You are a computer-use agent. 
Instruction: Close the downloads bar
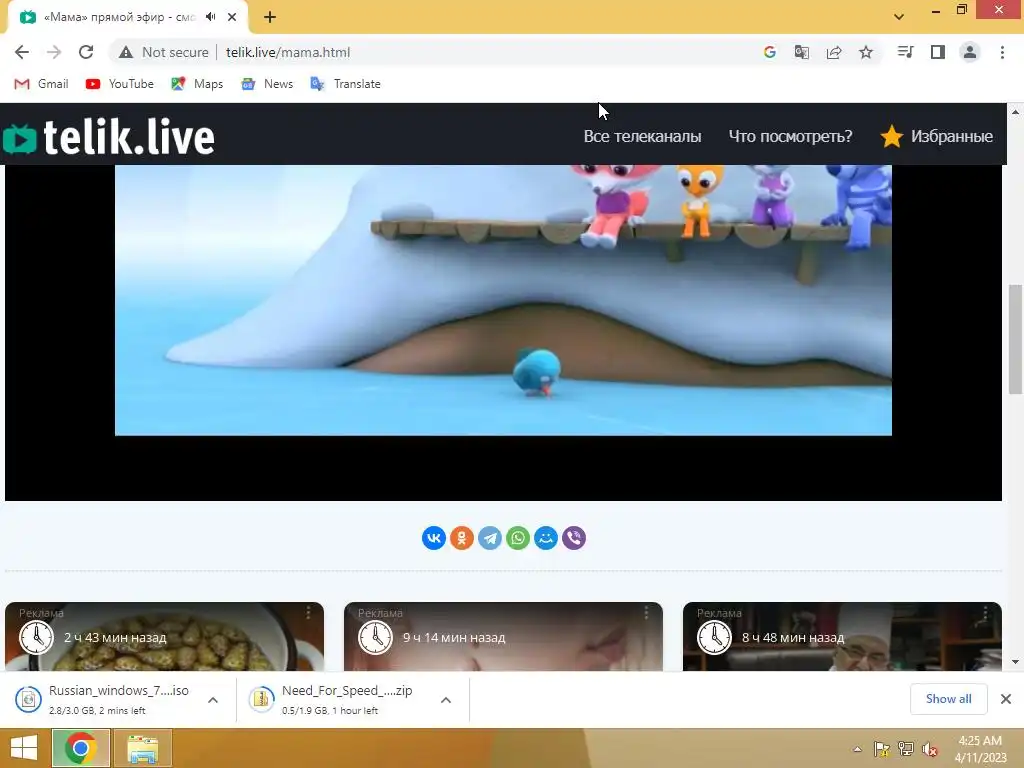1006,699
